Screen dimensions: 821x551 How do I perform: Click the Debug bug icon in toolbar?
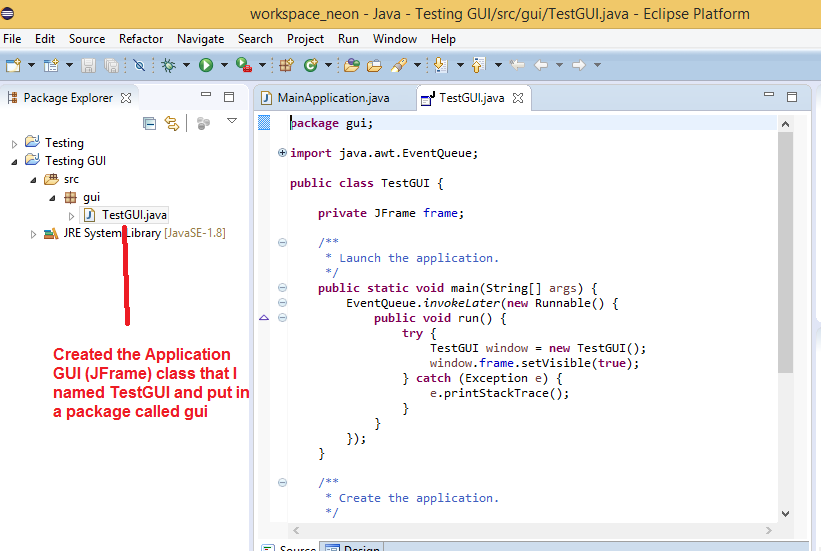click(x=169, y=65)
